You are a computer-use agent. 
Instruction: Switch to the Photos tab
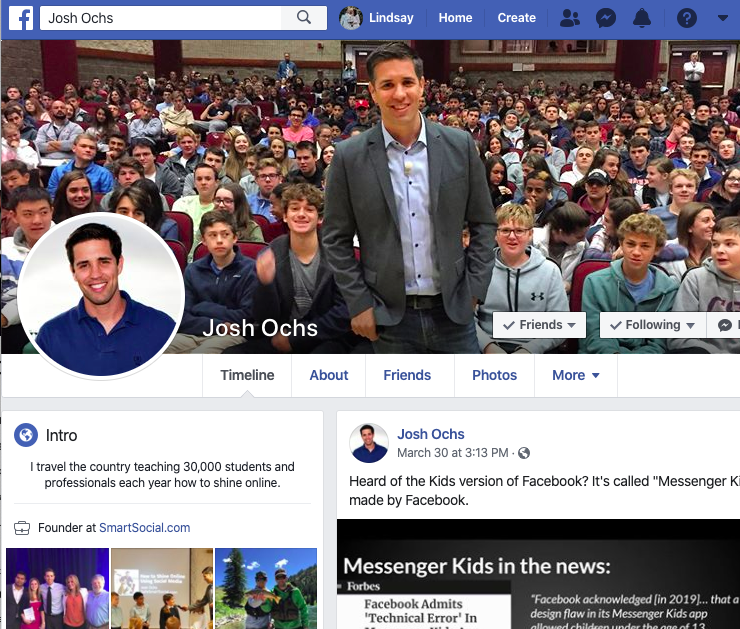[x=494, y=375]
